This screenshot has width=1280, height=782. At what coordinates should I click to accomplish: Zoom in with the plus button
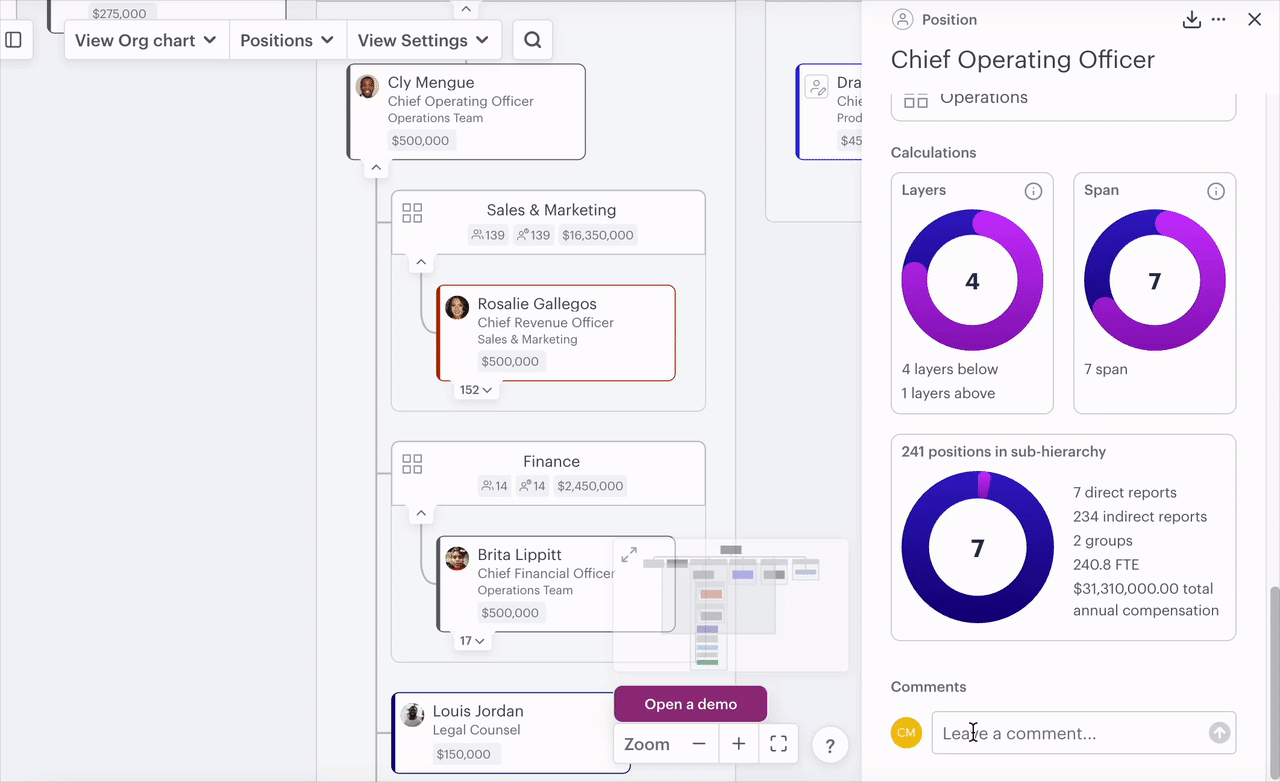[x=738, y=744]
